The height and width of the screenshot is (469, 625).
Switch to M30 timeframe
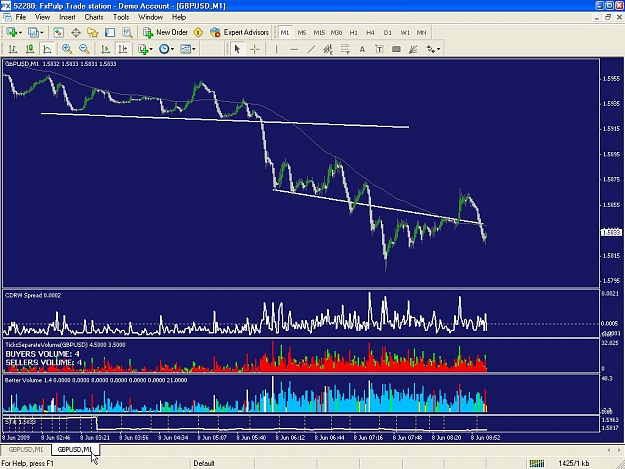tap(336, 33)
